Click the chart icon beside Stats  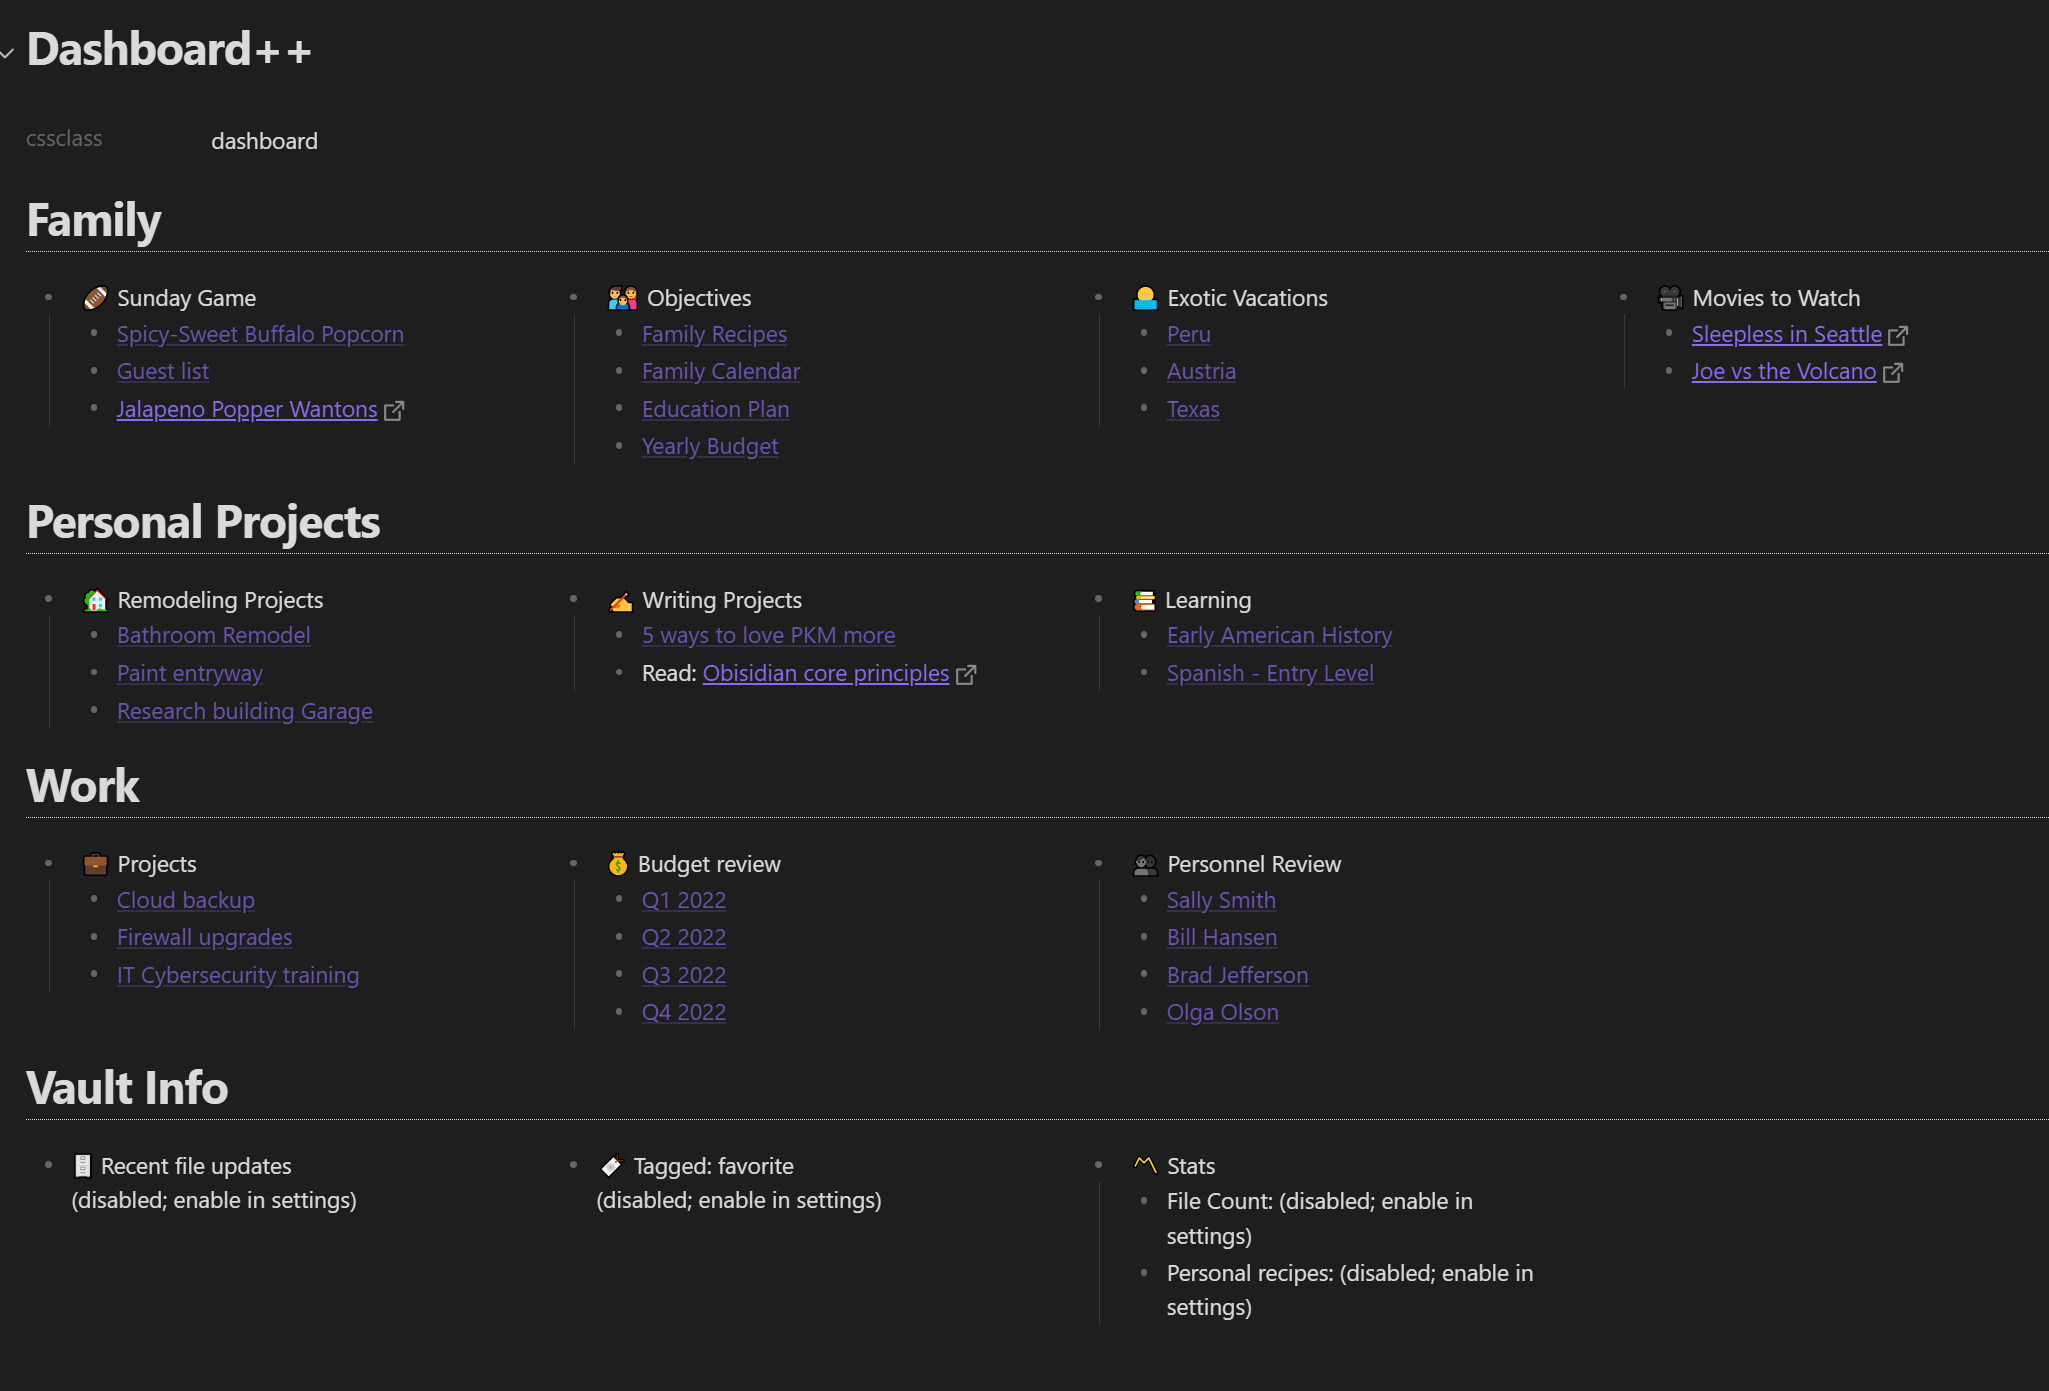pyautogui.click(x=1145, y=1165)
